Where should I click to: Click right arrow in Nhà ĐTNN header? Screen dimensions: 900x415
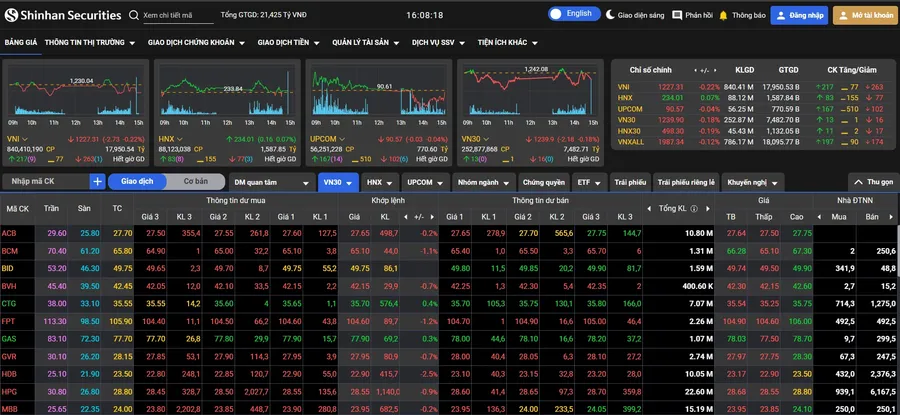click(x=891, y=217)
